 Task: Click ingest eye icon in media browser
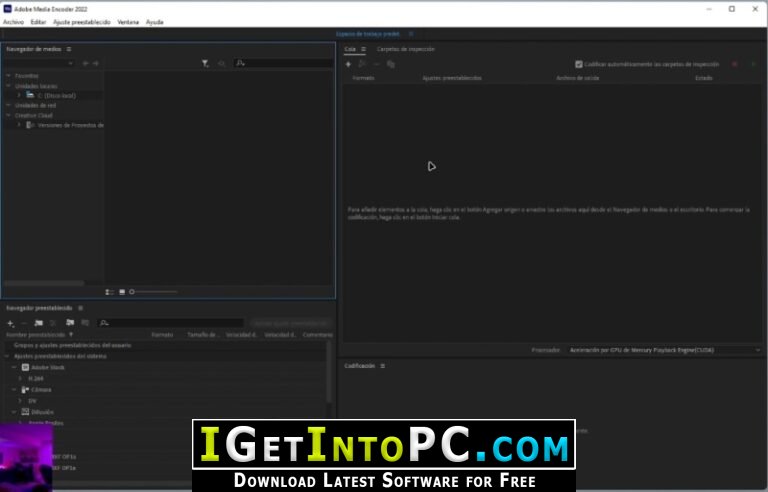click(221, 63)
